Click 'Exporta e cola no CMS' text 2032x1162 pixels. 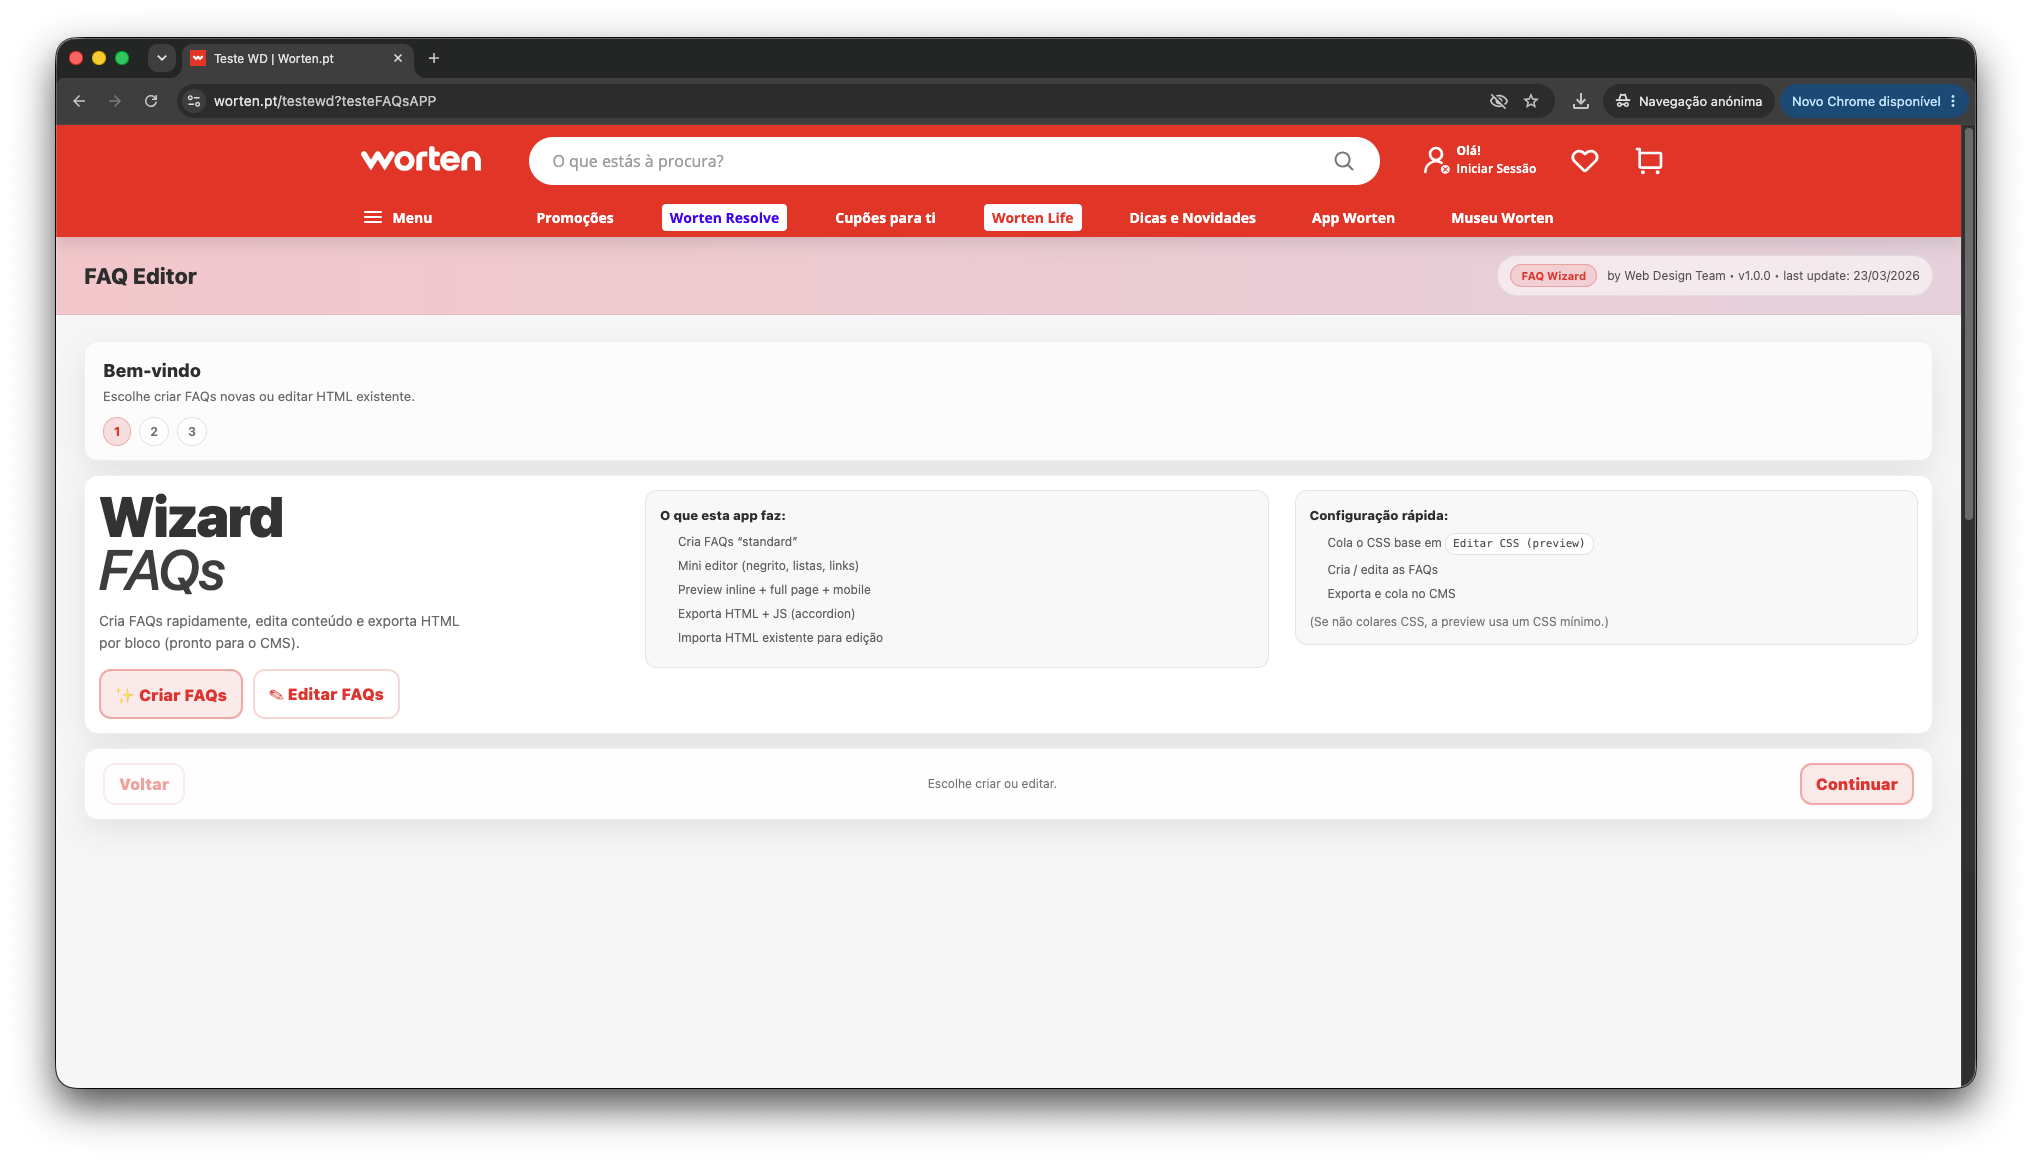click(x=1391, y=594)
